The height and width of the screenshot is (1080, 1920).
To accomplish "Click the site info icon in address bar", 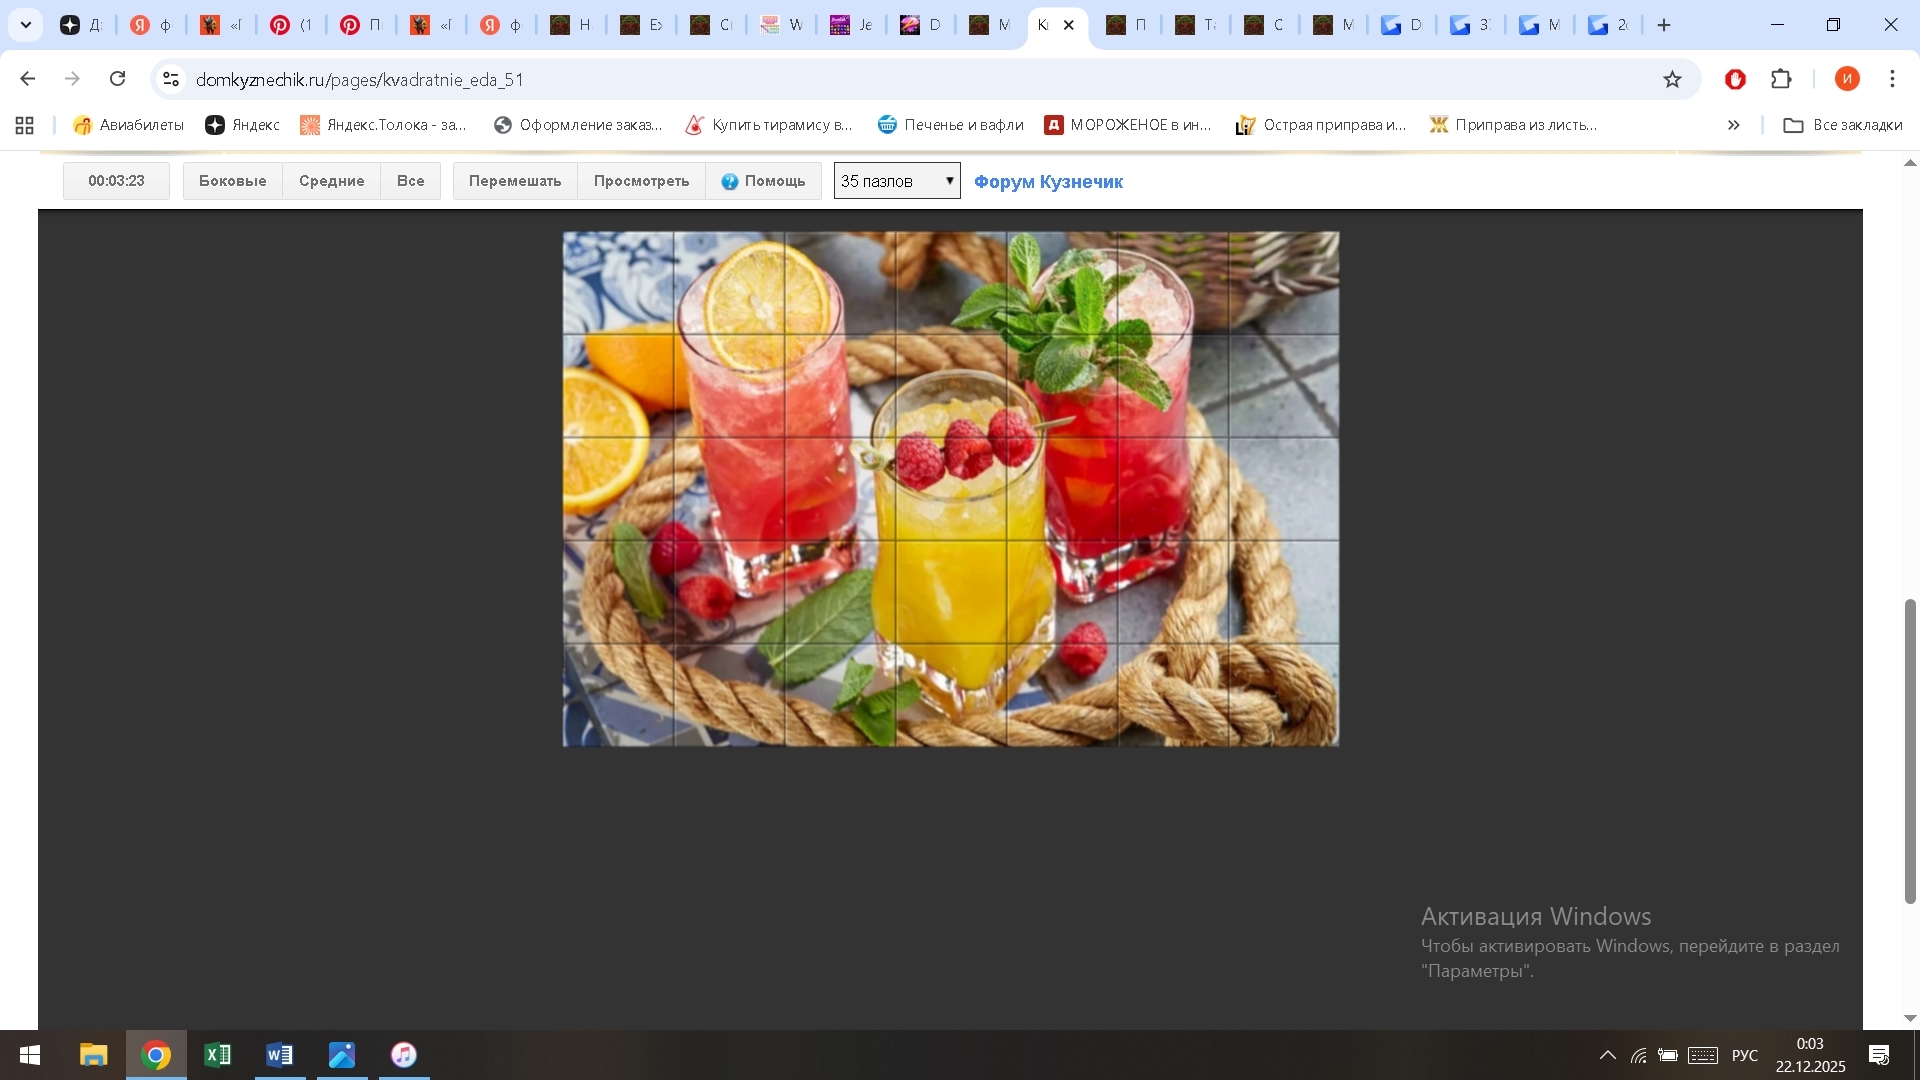I will tap(171, 79).
